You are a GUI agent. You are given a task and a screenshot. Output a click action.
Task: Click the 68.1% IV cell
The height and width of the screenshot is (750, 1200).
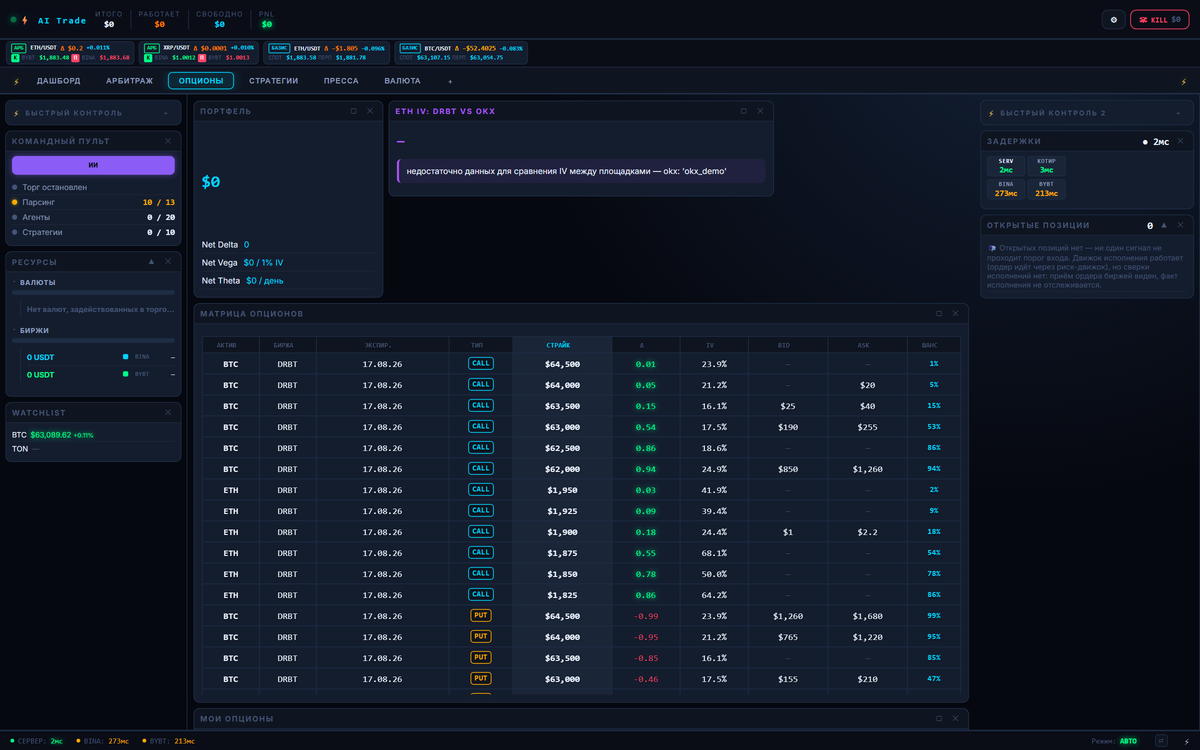coord(714,553)
